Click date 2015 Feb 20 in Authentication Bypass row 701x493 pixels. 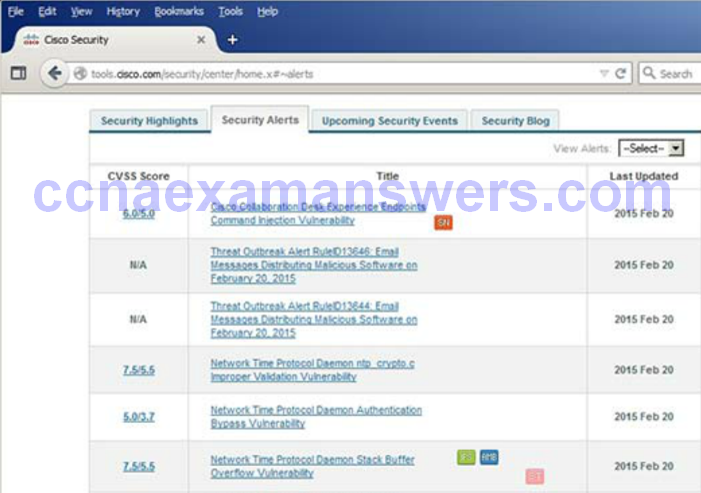pyautogui.click(x=644, y=417)
